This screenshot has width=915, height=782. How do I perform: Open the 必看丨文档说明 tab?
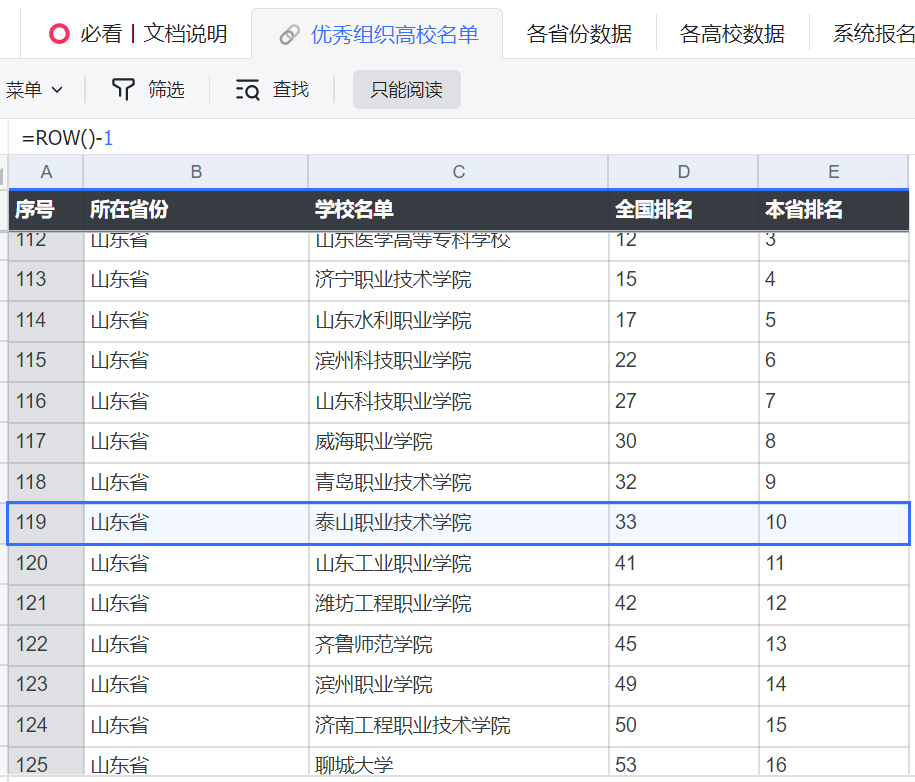coord(153,34)
